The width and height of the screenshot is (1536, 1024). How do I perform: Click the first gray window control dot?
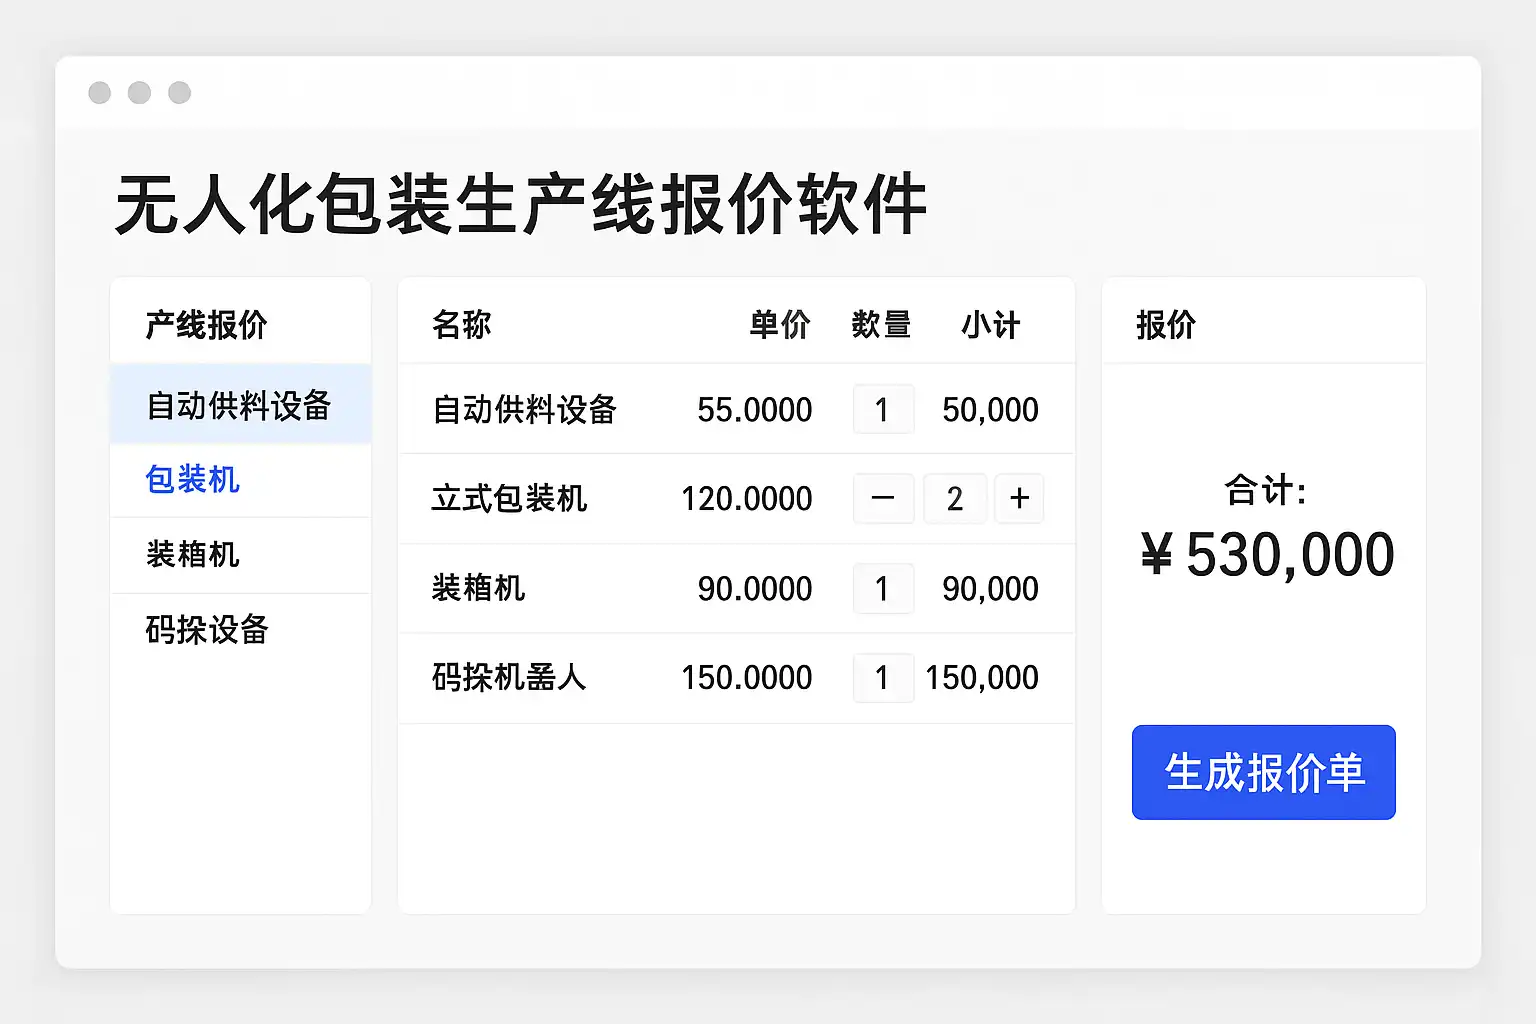[99, 93]
